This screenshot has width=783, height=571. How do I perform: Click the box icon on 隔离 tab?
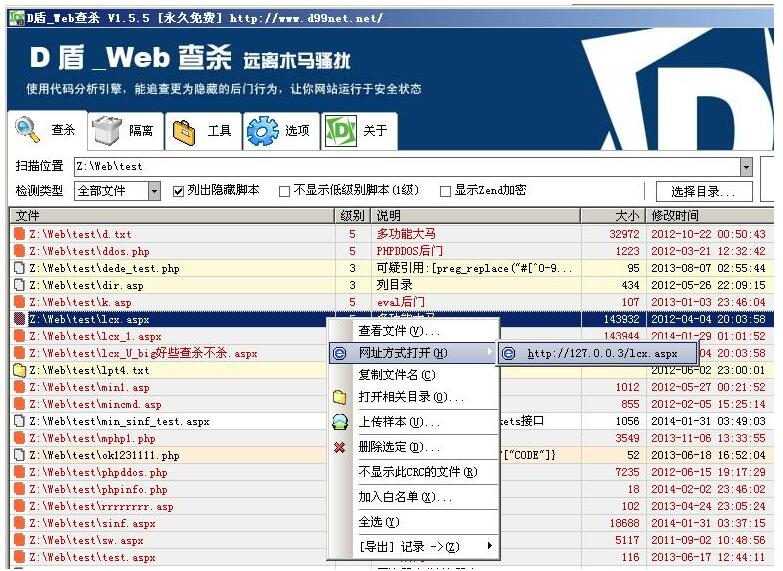(106, 130)
